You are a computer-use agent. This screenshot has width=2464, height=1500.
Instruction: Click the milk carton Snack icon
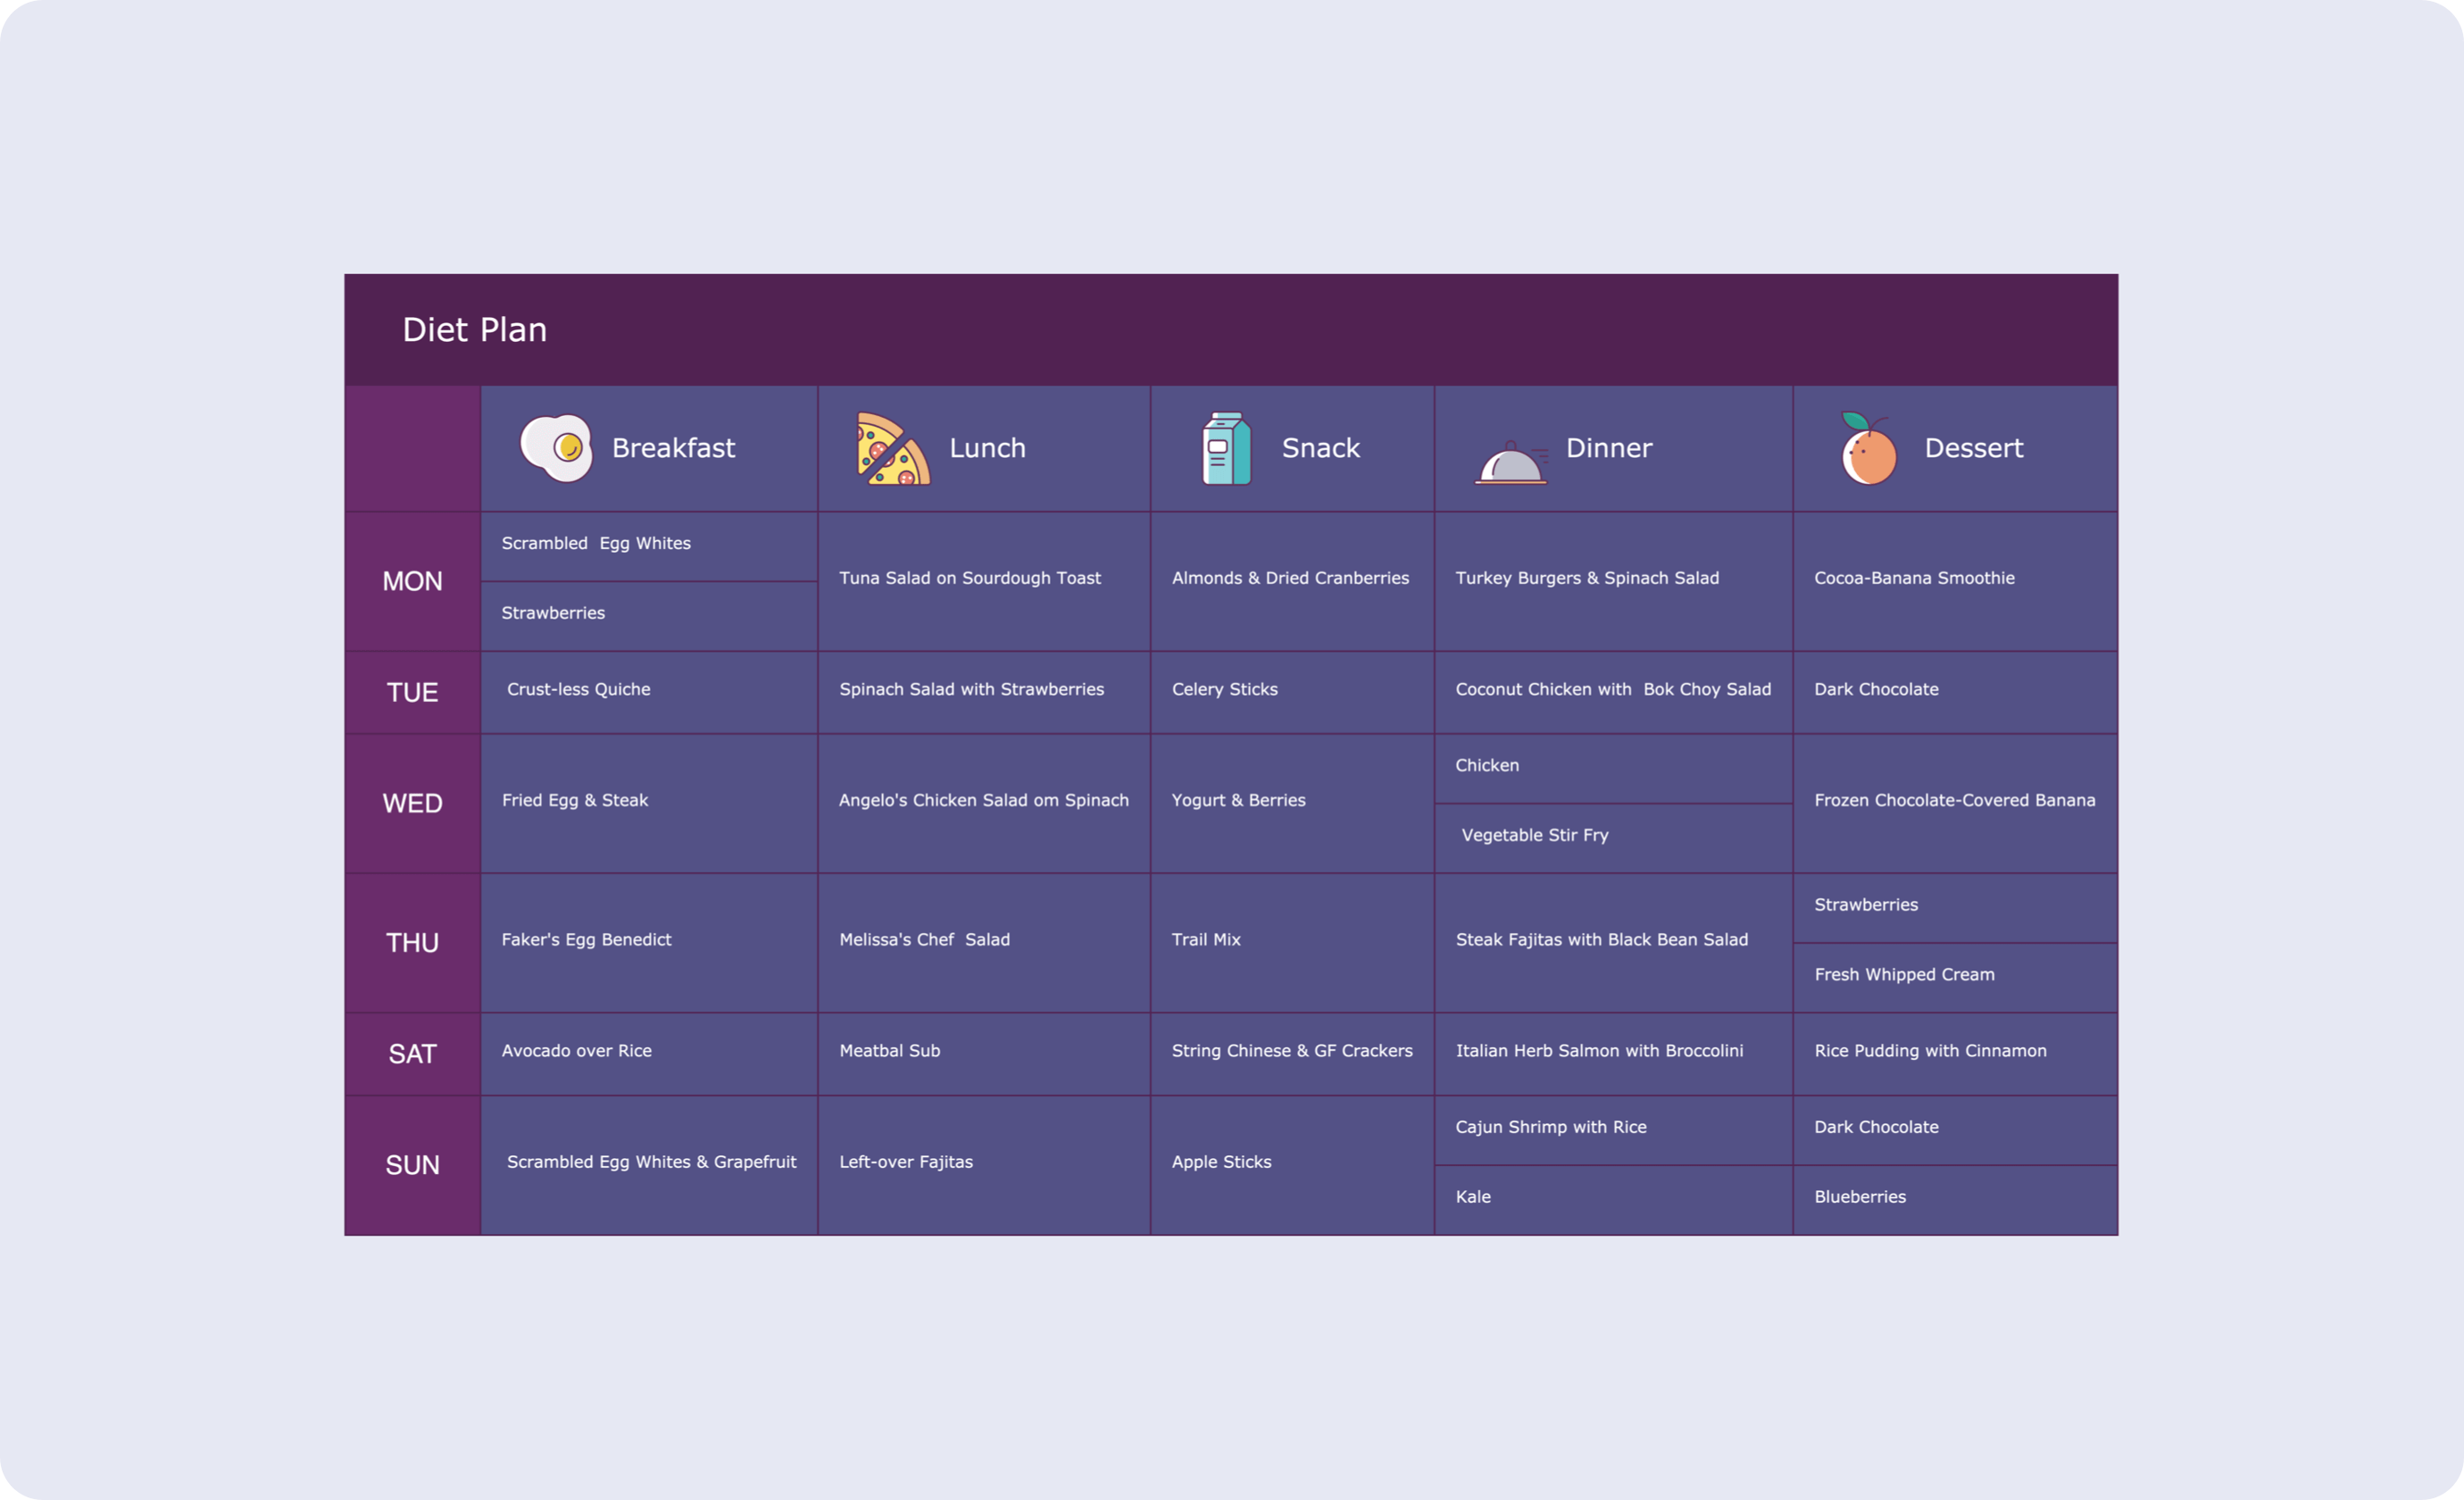coord(1226,449)
